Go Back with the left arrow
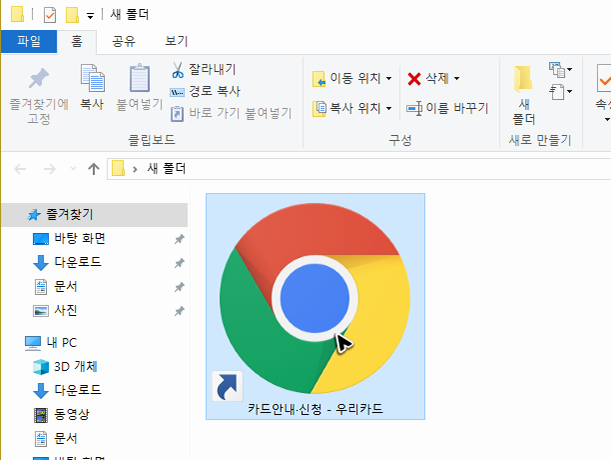This screenshot has width=611, height=460. coord(20,169)
